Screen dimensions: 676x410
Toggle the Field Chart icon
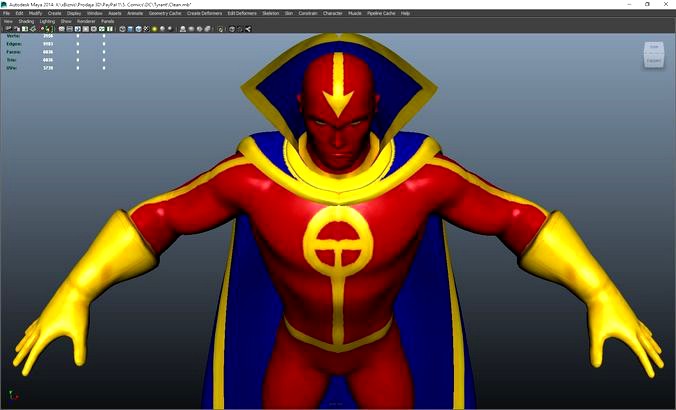click(94, 29)
